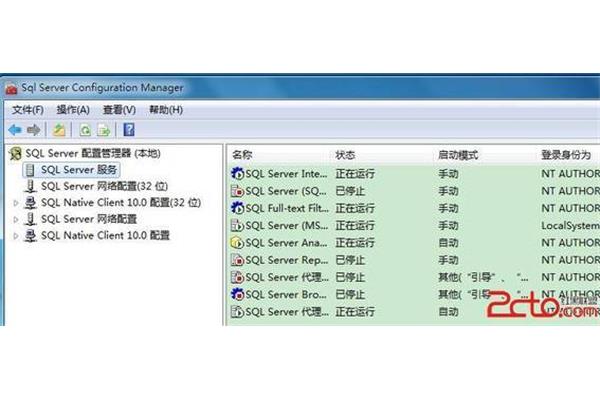Click the icon of the stopped SQL Server 代理 row
Viewport: 600px width, 400px height.
(237, 277)
